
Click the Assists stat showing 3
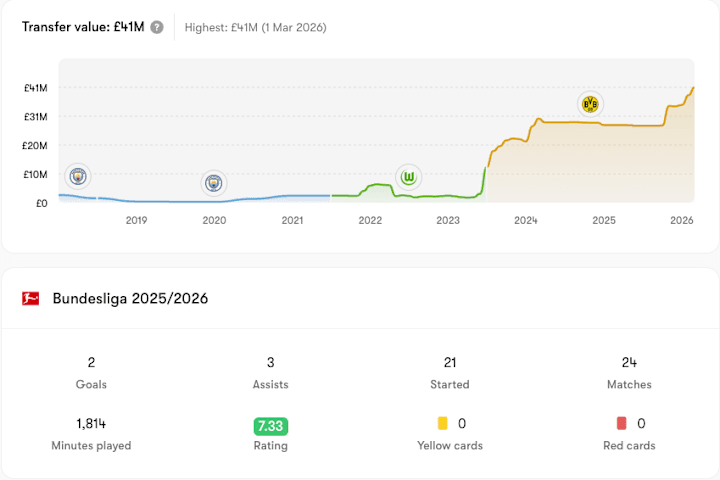(270, 372)
